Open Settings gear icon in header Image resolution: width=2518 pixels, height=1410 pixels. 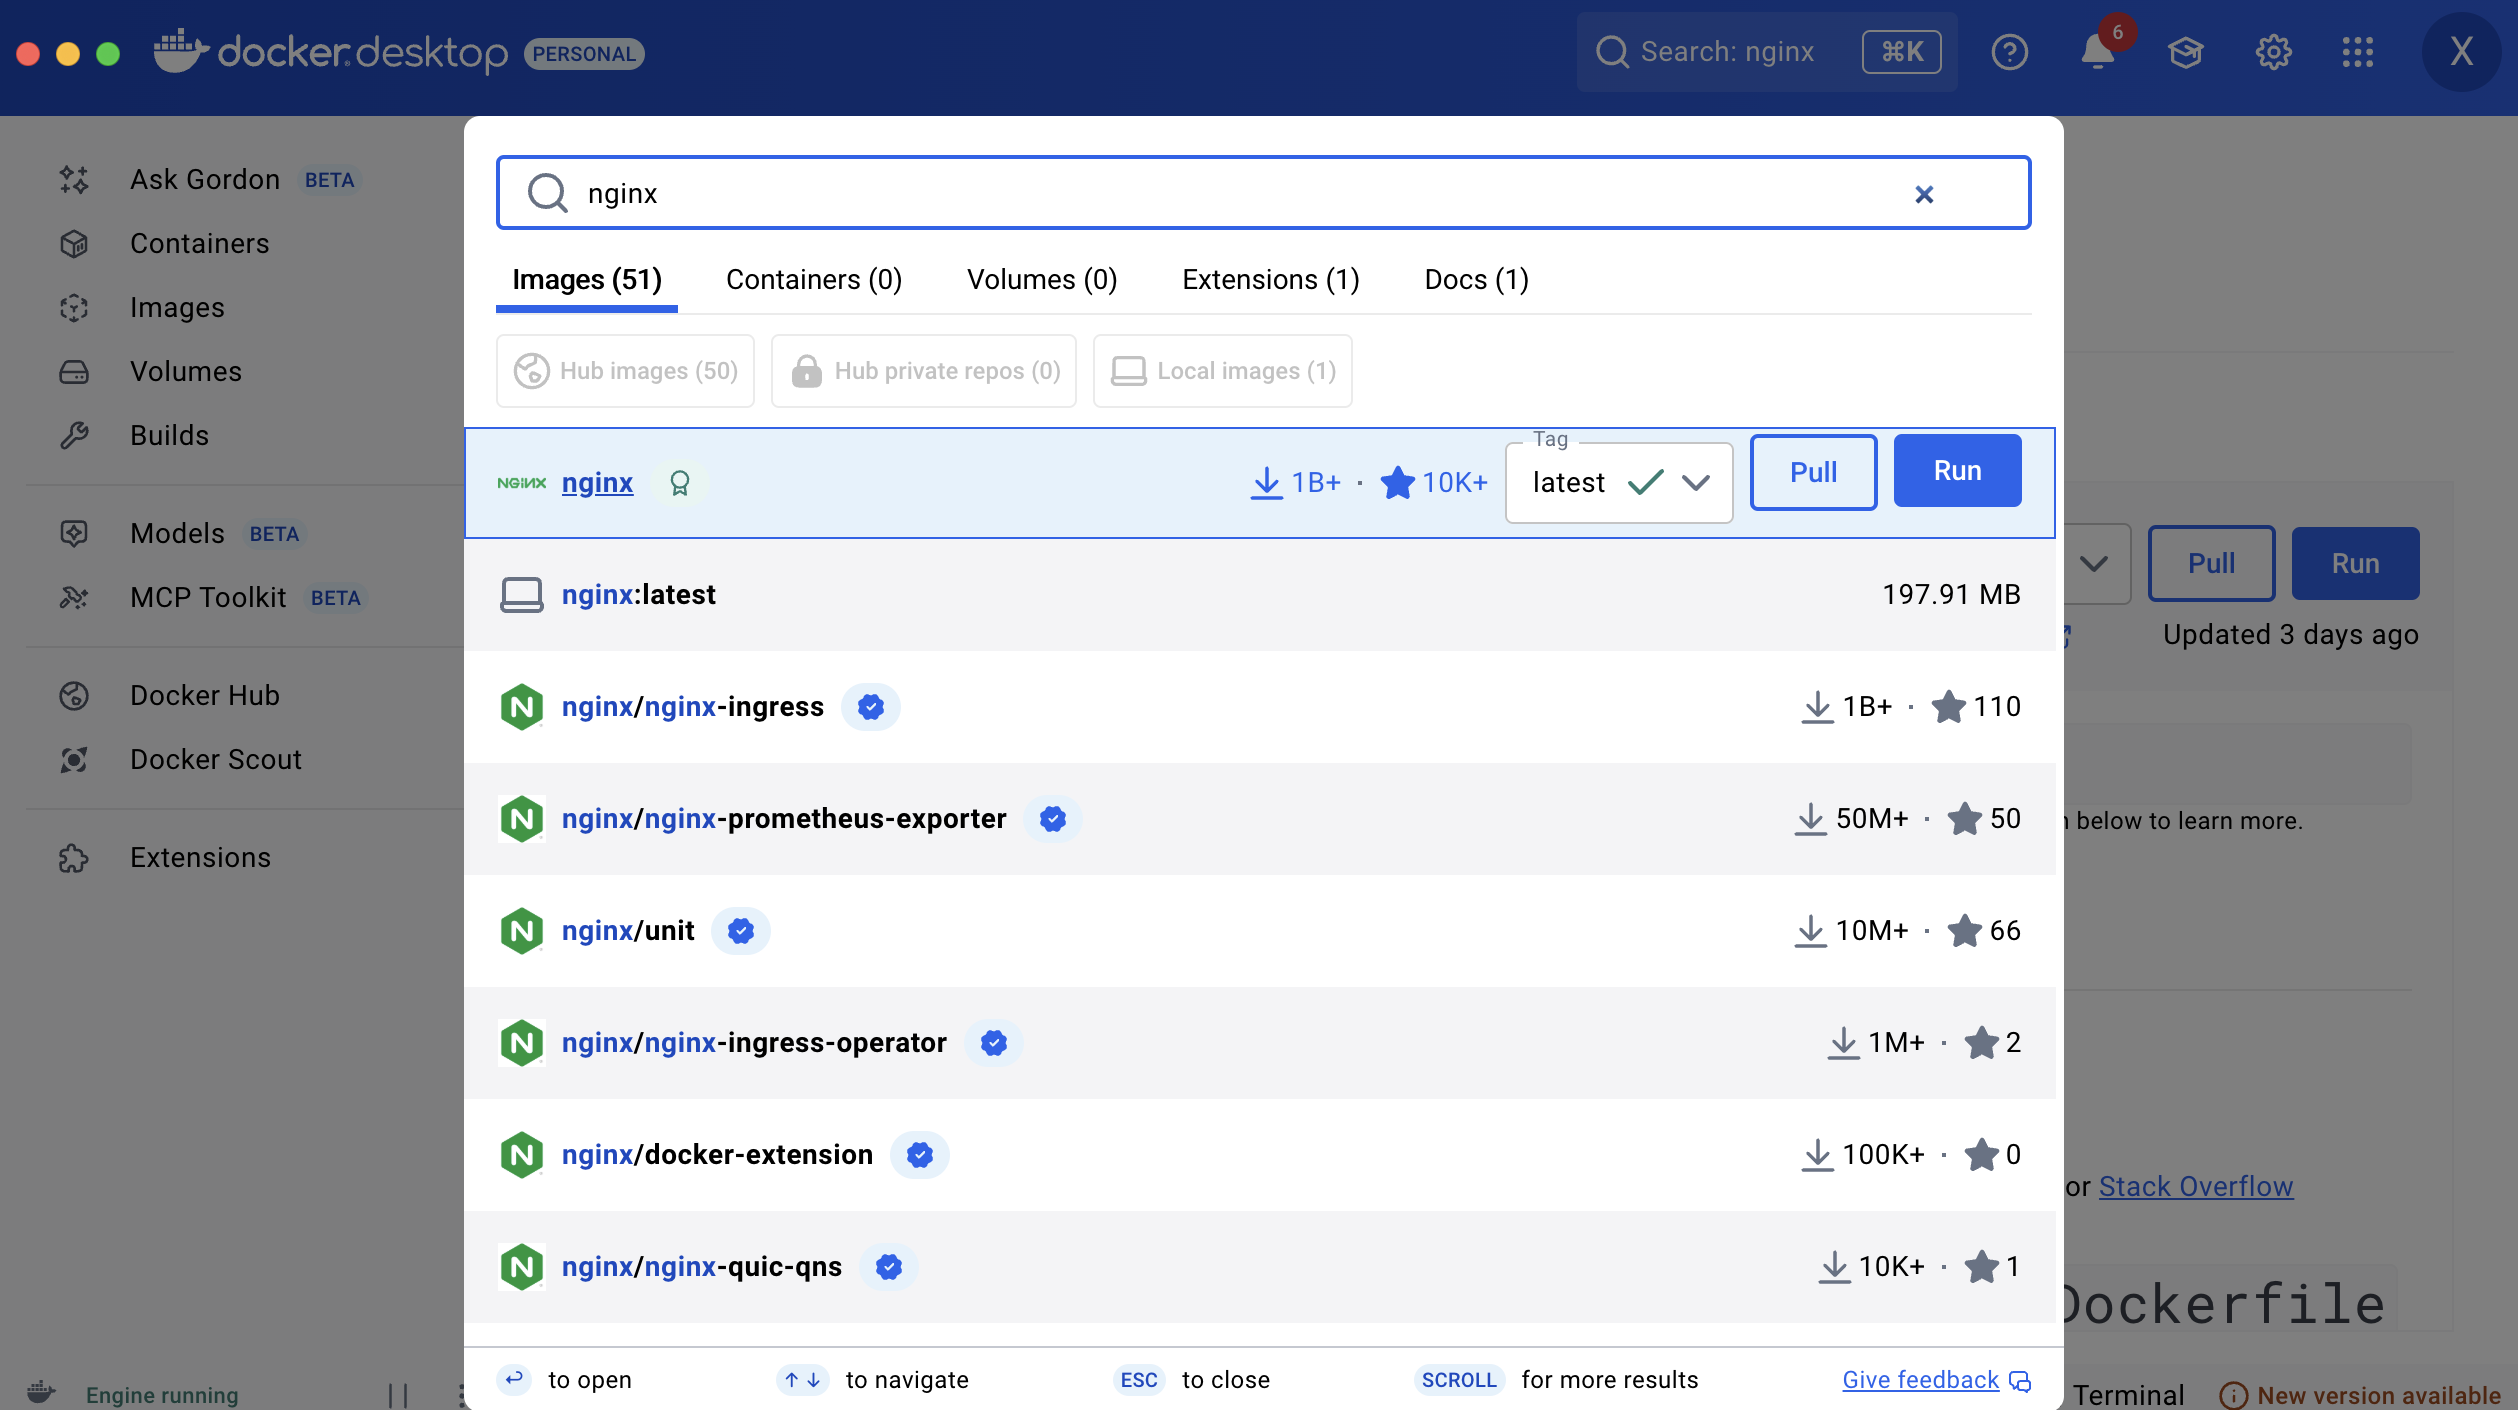(x=2273, y=52)
